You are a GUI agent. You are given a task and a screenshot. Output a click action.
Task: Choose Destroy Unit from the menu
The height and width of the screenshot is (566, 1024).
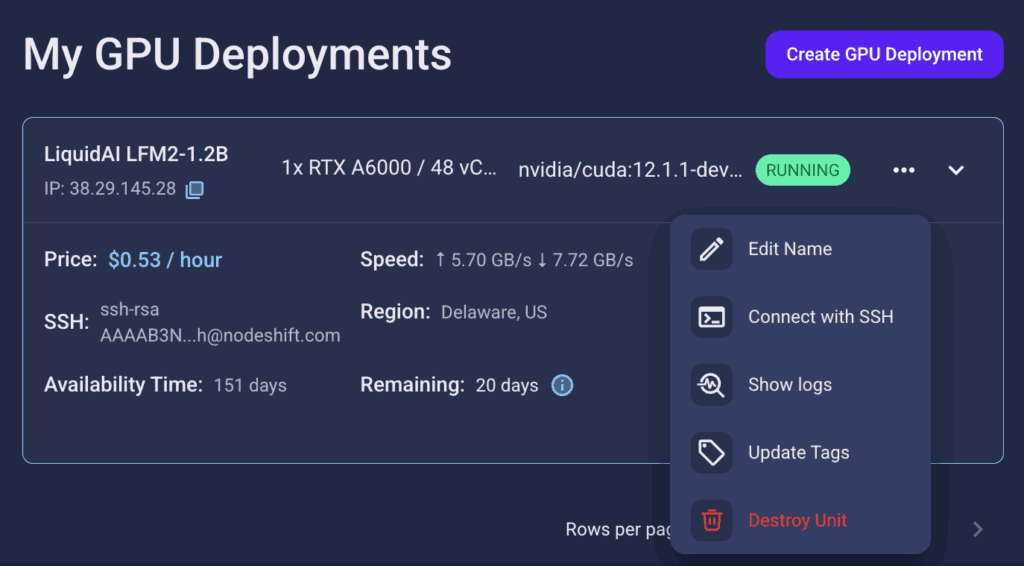point(800,520)
